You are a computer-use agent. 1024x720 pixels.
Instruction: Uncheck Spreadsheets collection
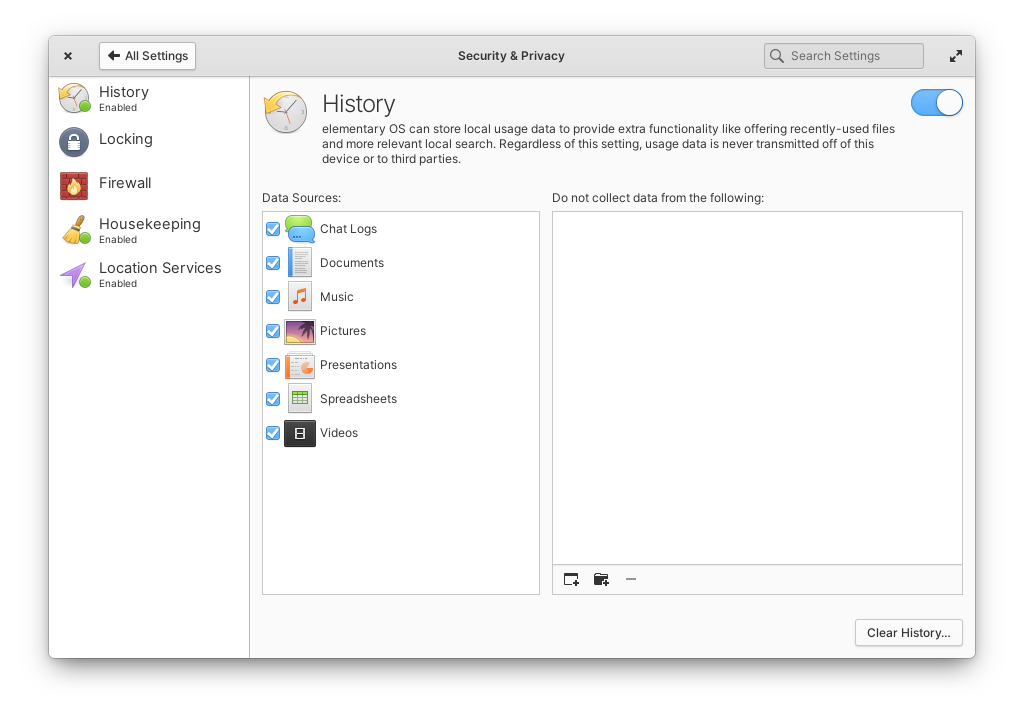click(x=272, y=399)
